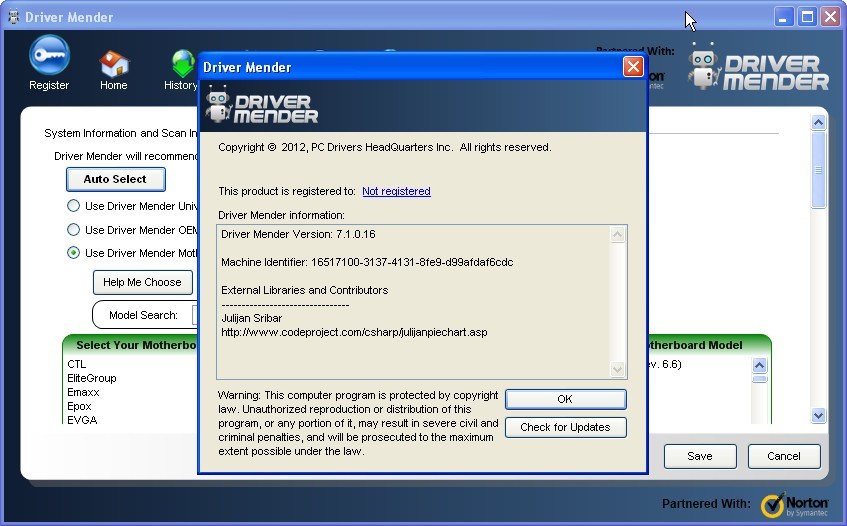Viewport: 847px width, 526px height.
Task: Select Emaxx in motherboard list
Action: (83, 392)
